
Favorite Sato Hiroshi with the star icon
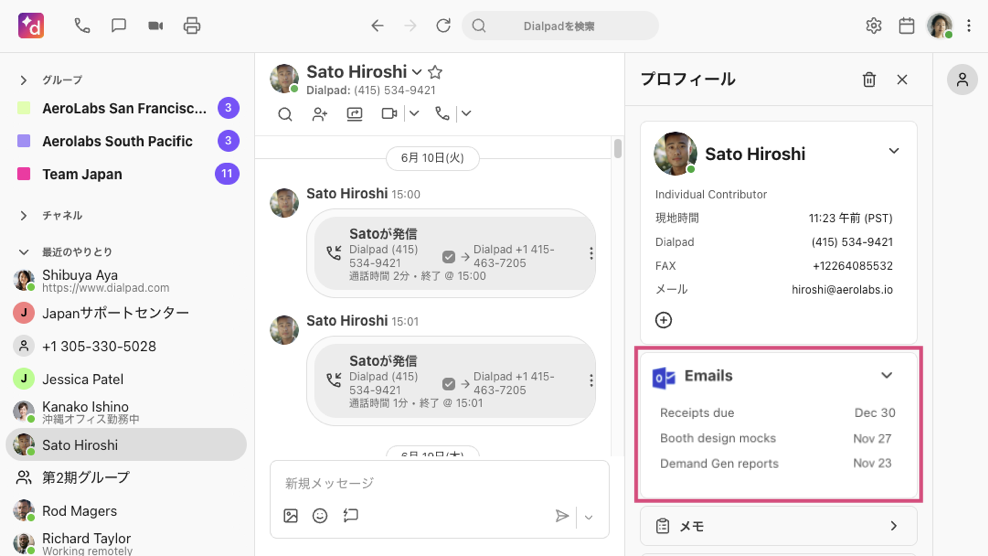tap(435, 72)
